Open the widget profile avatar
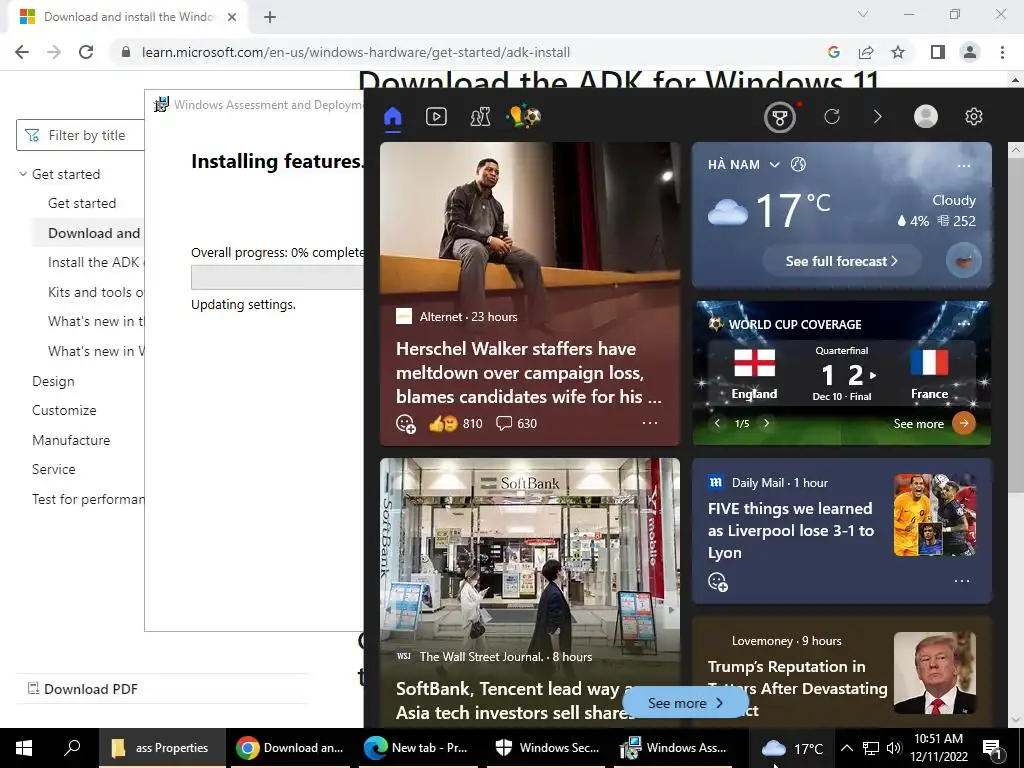The height and width of the screenshot is (768, 1024). pos(925,117)
